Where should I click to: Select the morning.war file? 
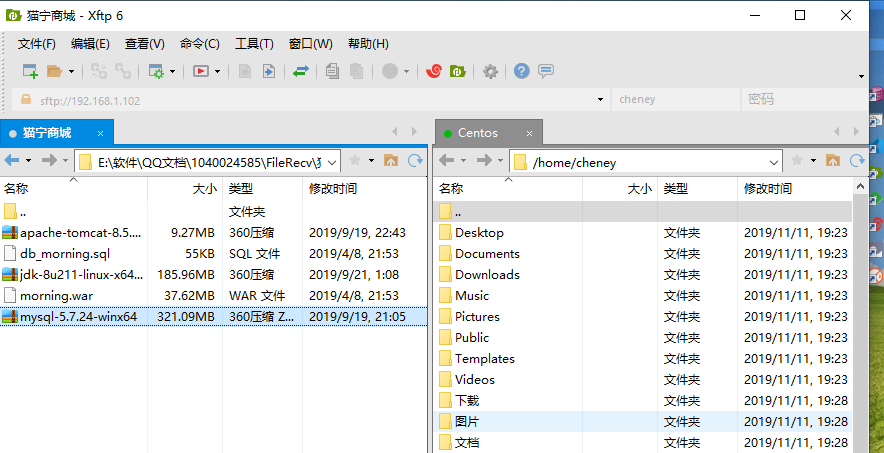213,295
